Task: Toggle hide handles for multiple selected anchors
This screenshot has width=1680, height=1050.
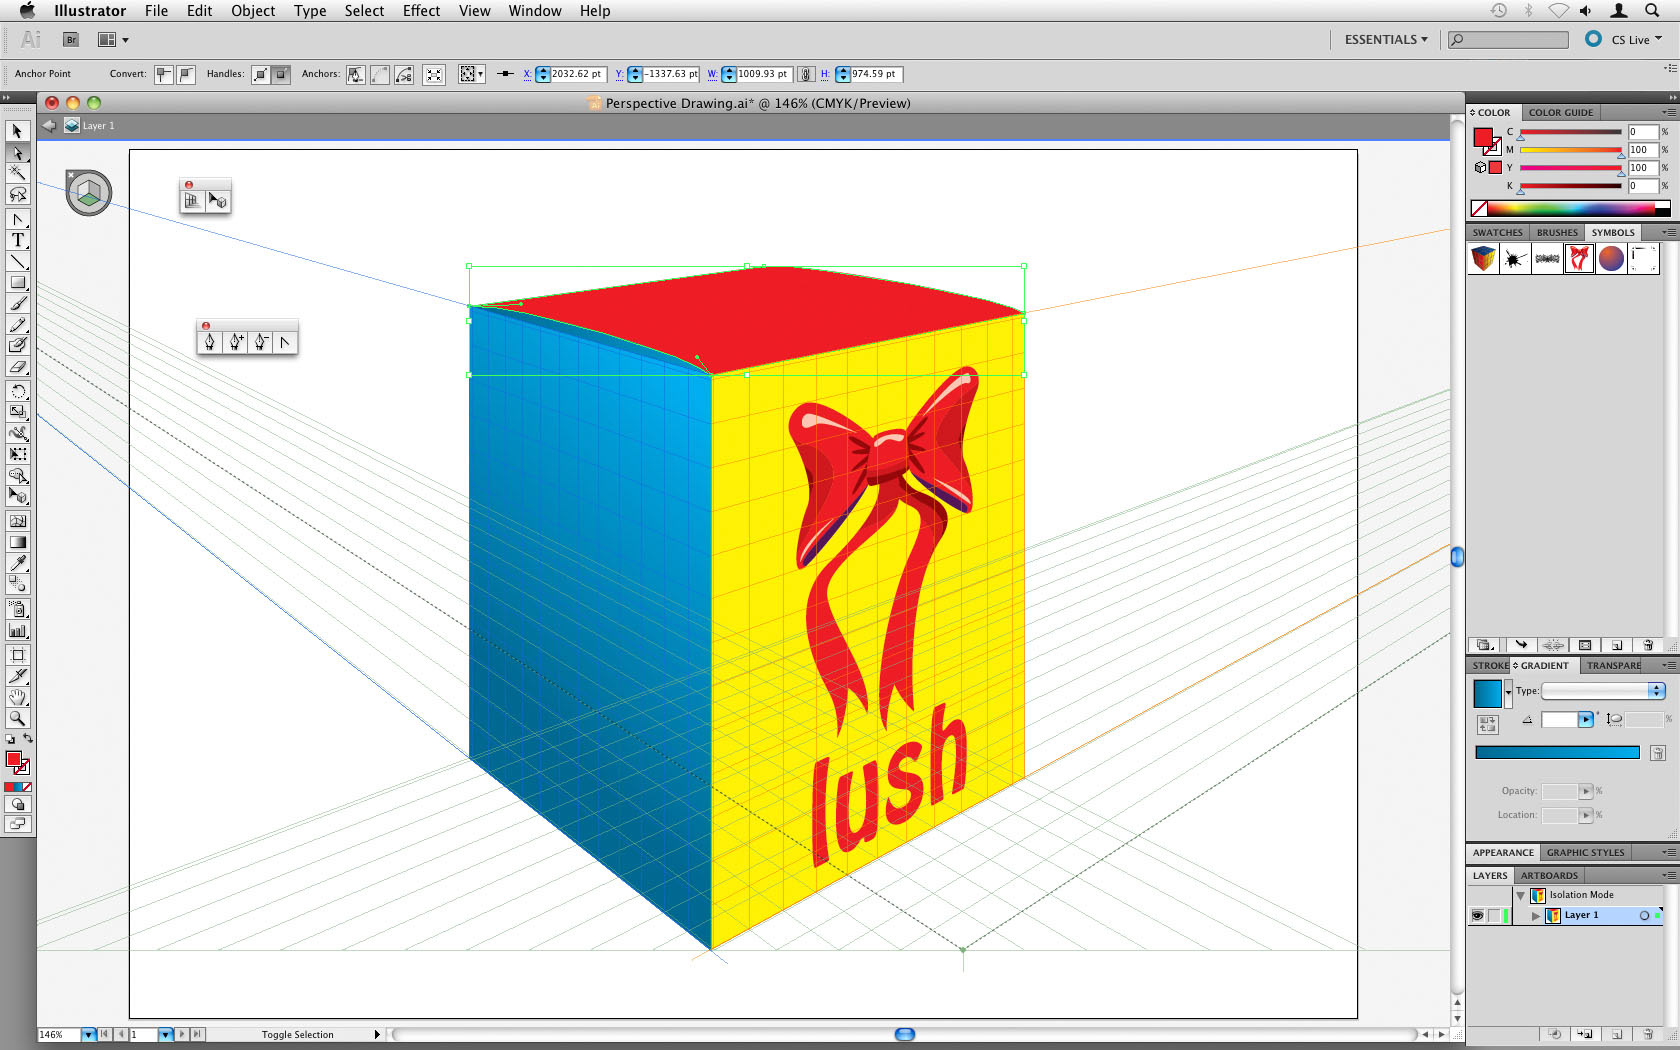Action: (281, 74)
